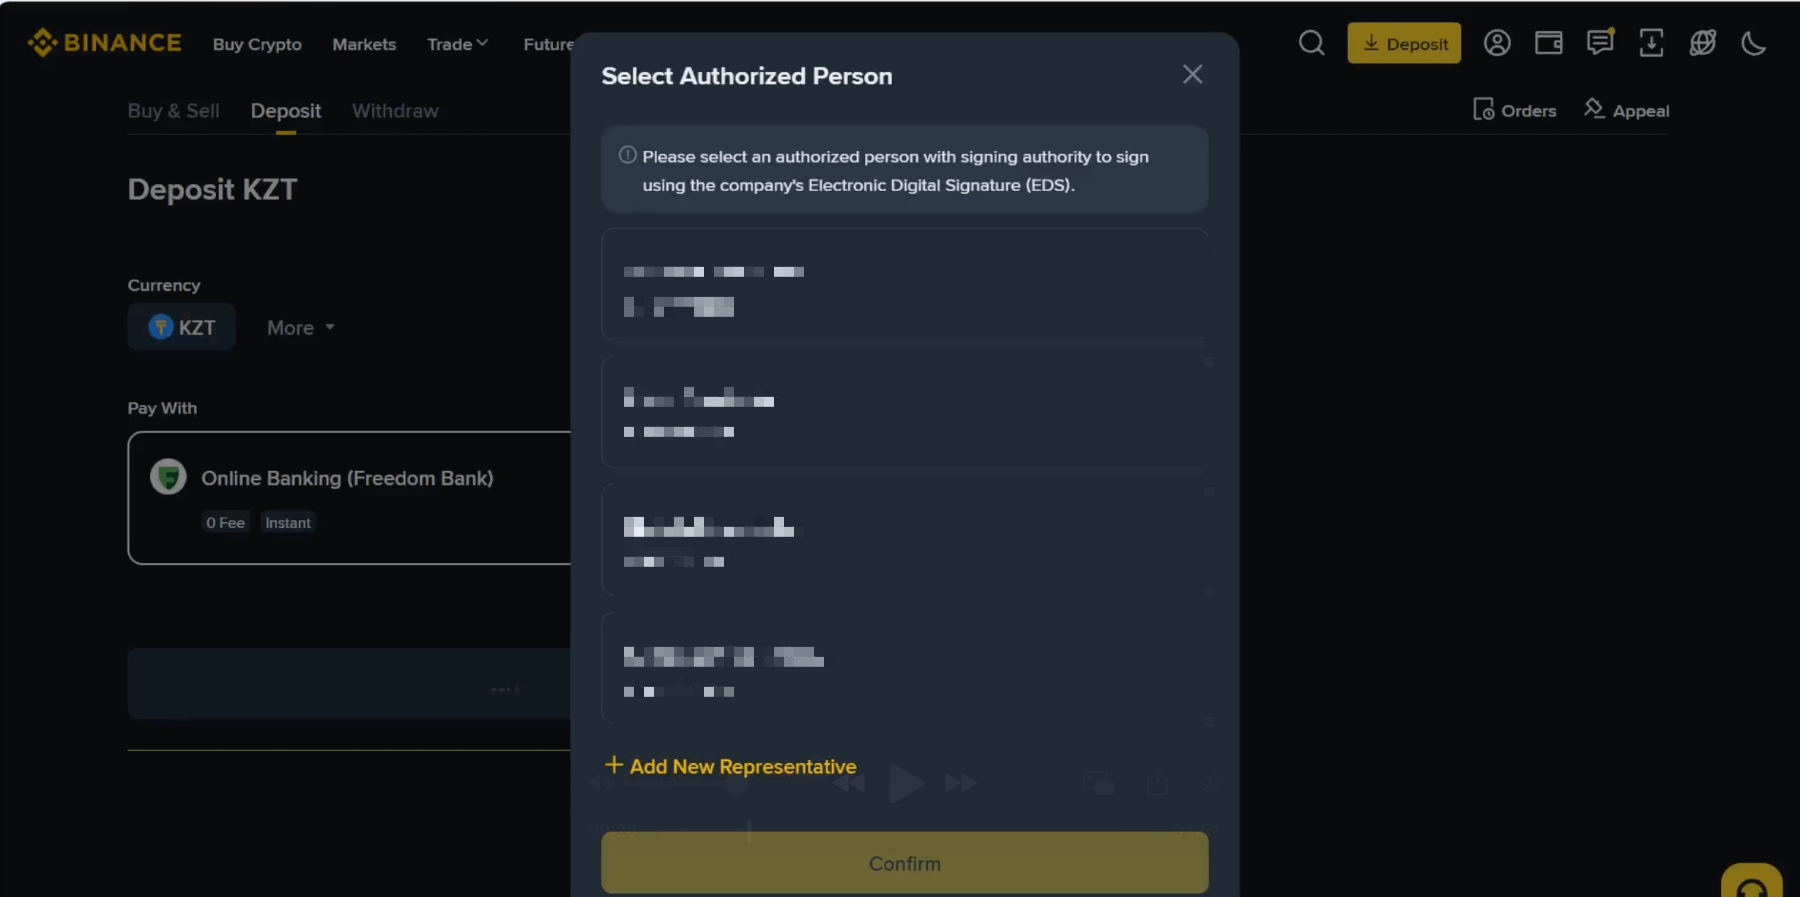Image resolution: width=1800 pixels, height=897 pixels.
Task: Click the Confirm button
Action: (905, 863)
